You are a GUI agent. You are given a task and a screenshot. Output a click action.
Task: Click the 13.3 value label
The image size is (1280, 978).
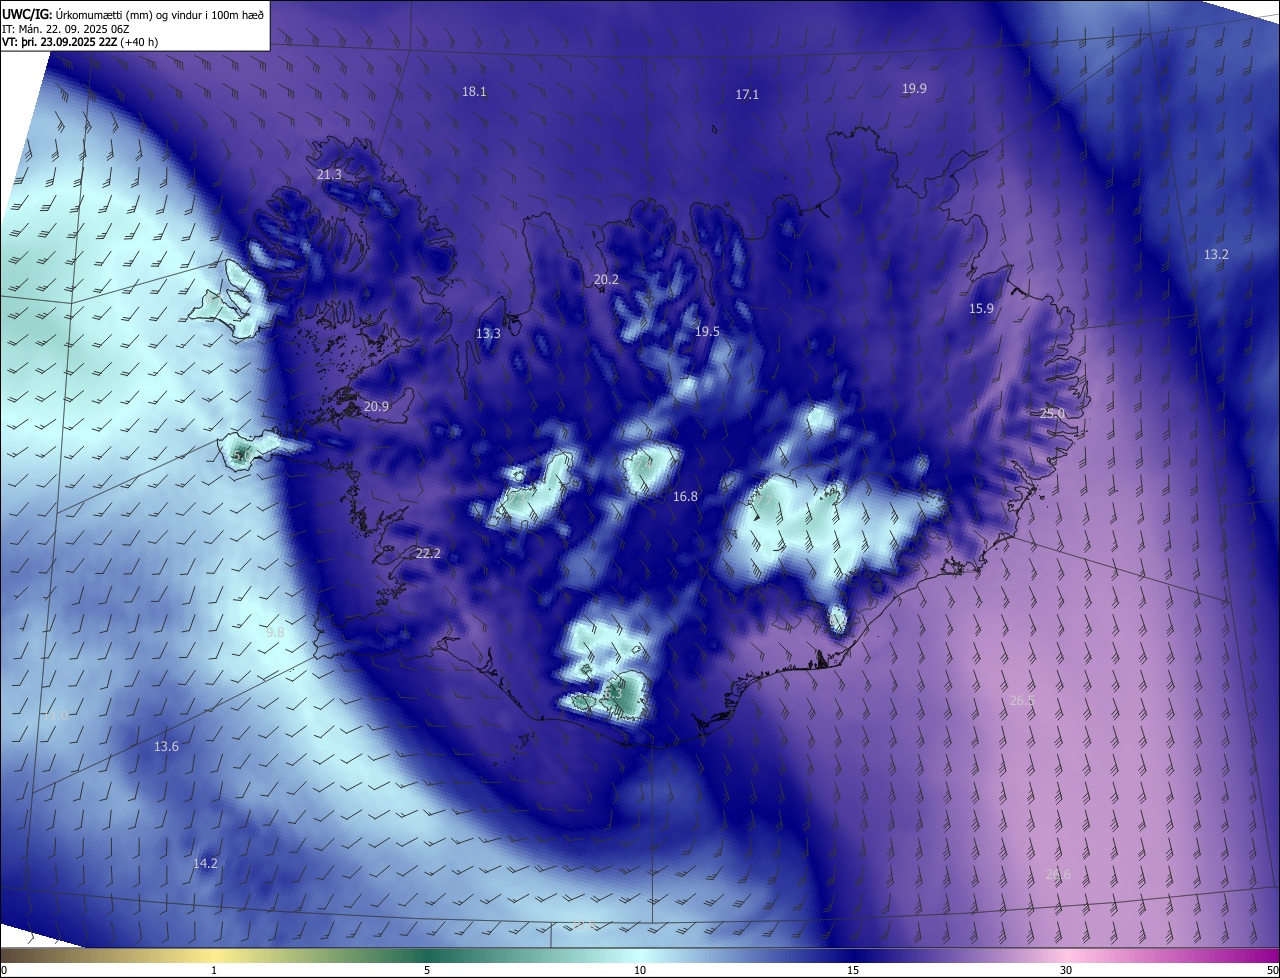[488, 334]
